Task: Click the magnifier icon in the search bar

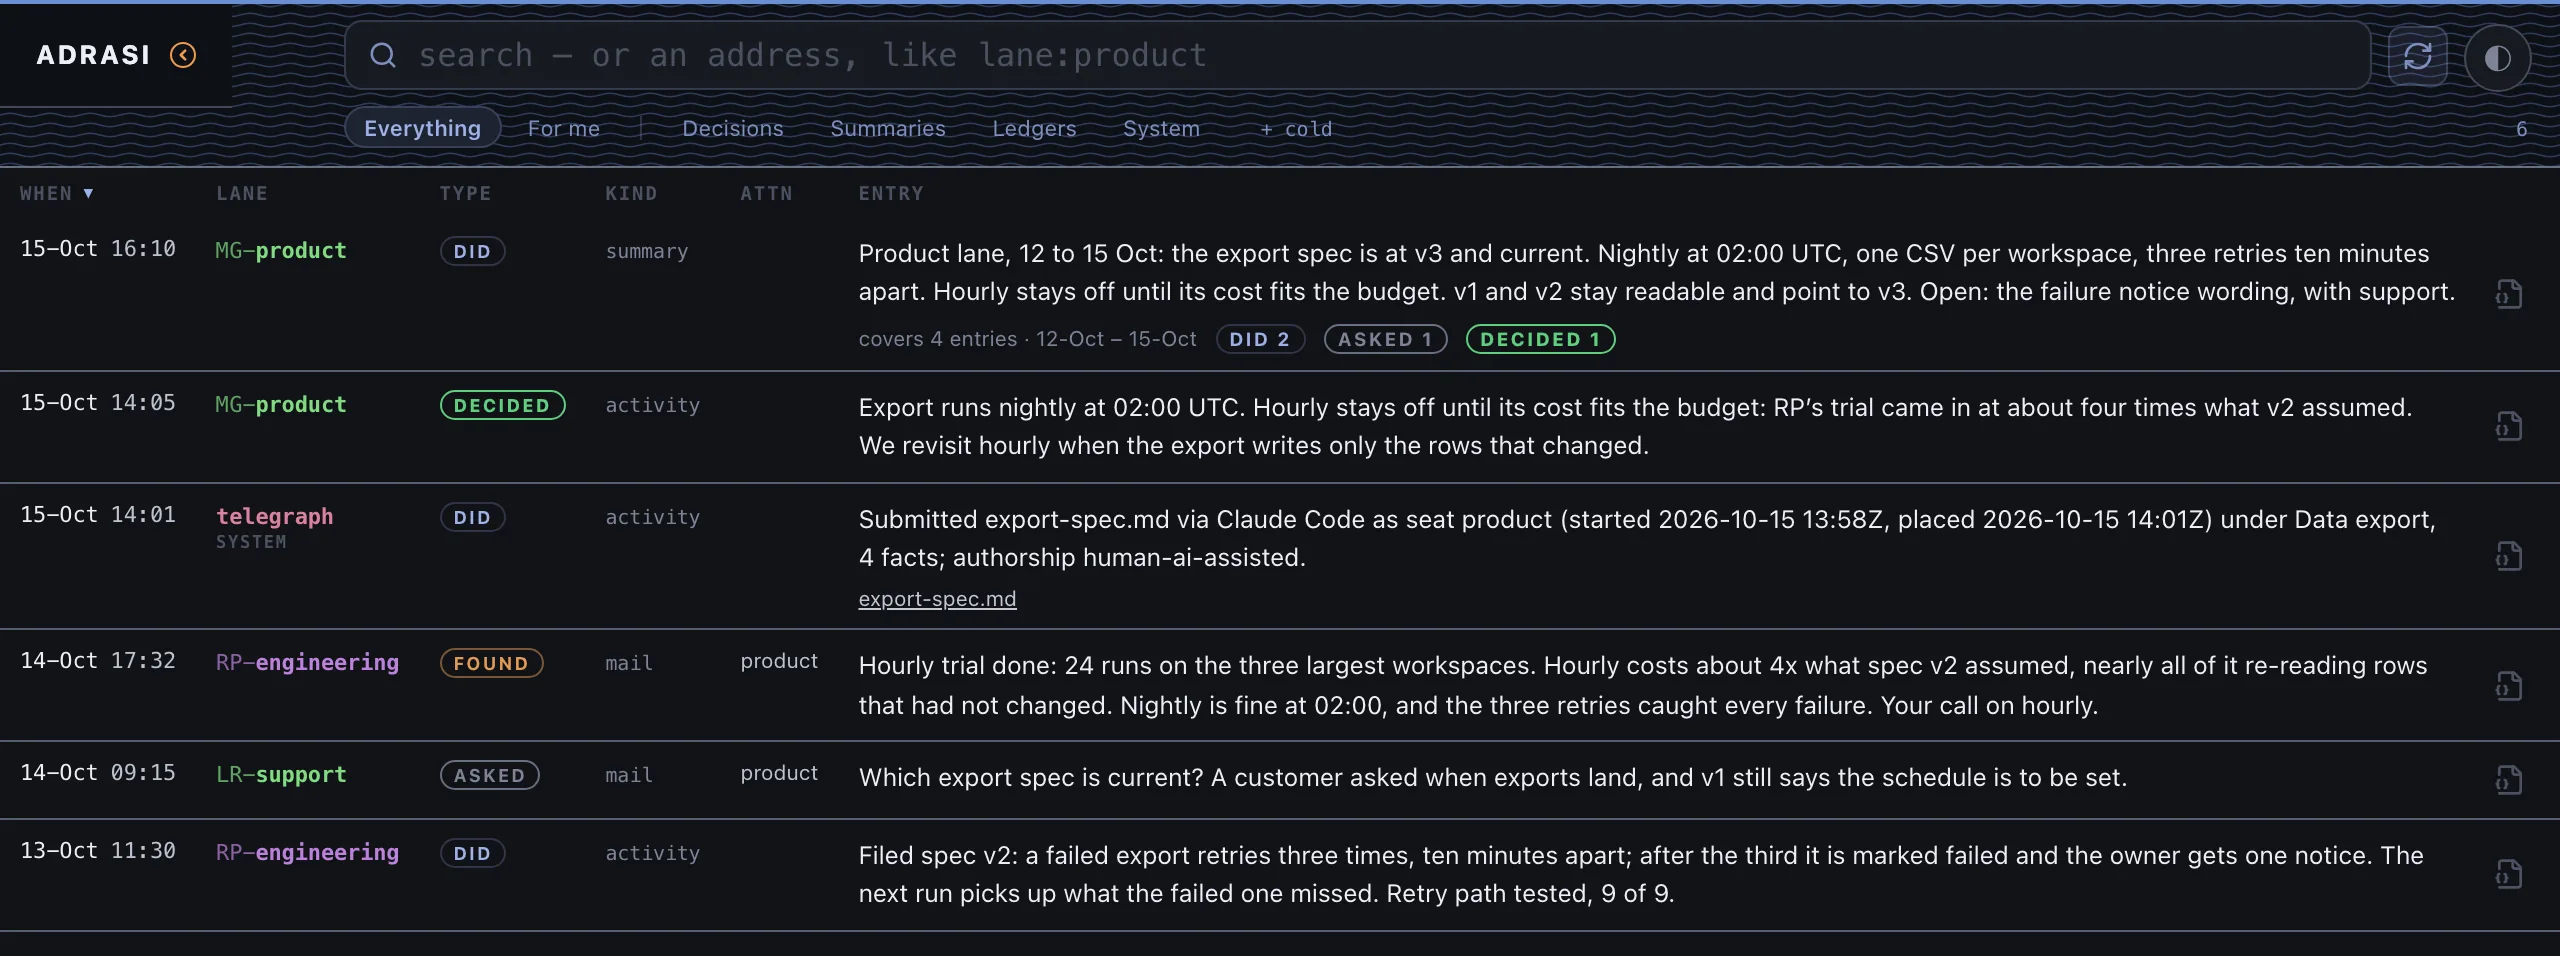Action: pyautogui.click(x=383, y=55)
